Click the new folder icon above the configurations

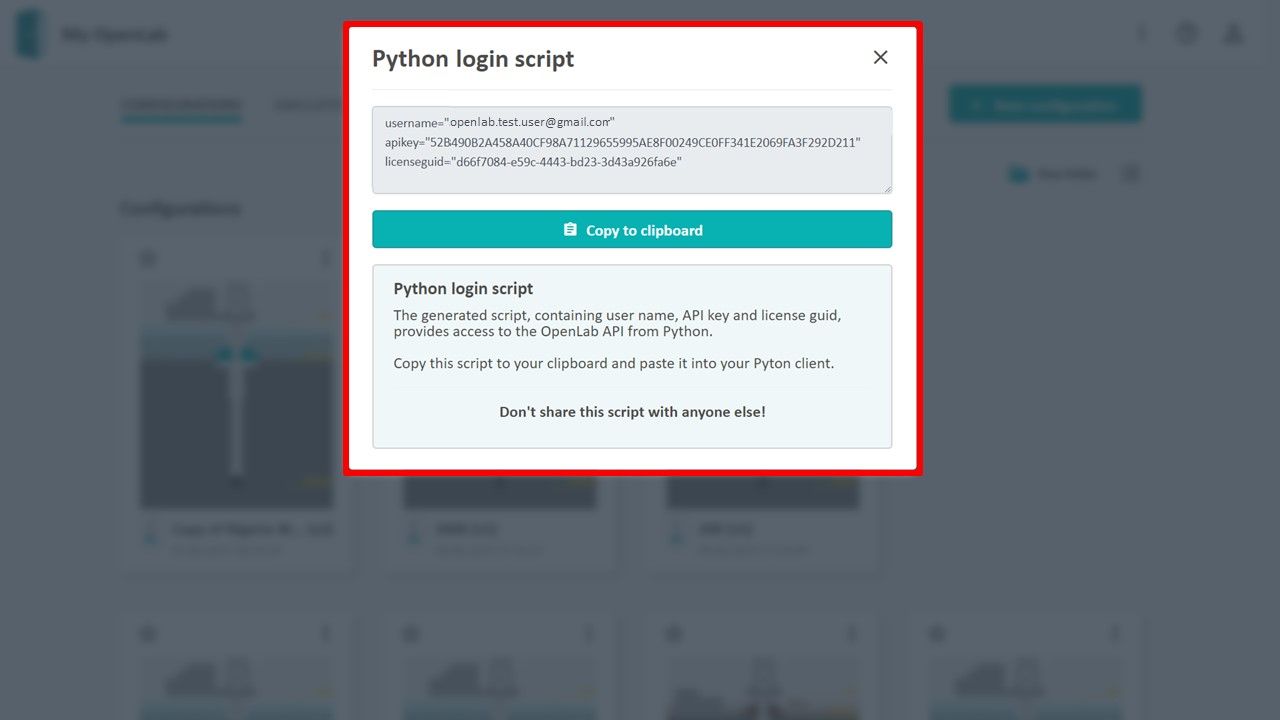(x=1018, y=174)
